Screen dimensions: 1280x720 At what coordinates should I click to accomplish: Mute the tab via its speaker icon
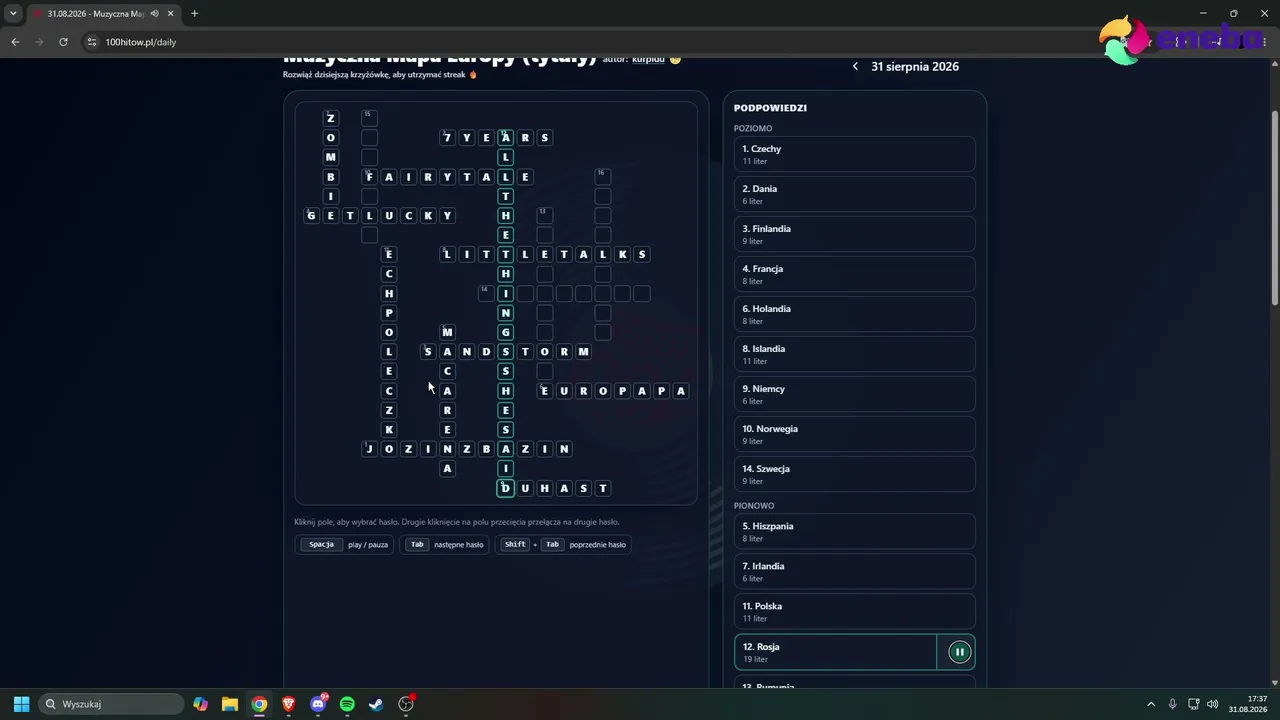point(155,14)
